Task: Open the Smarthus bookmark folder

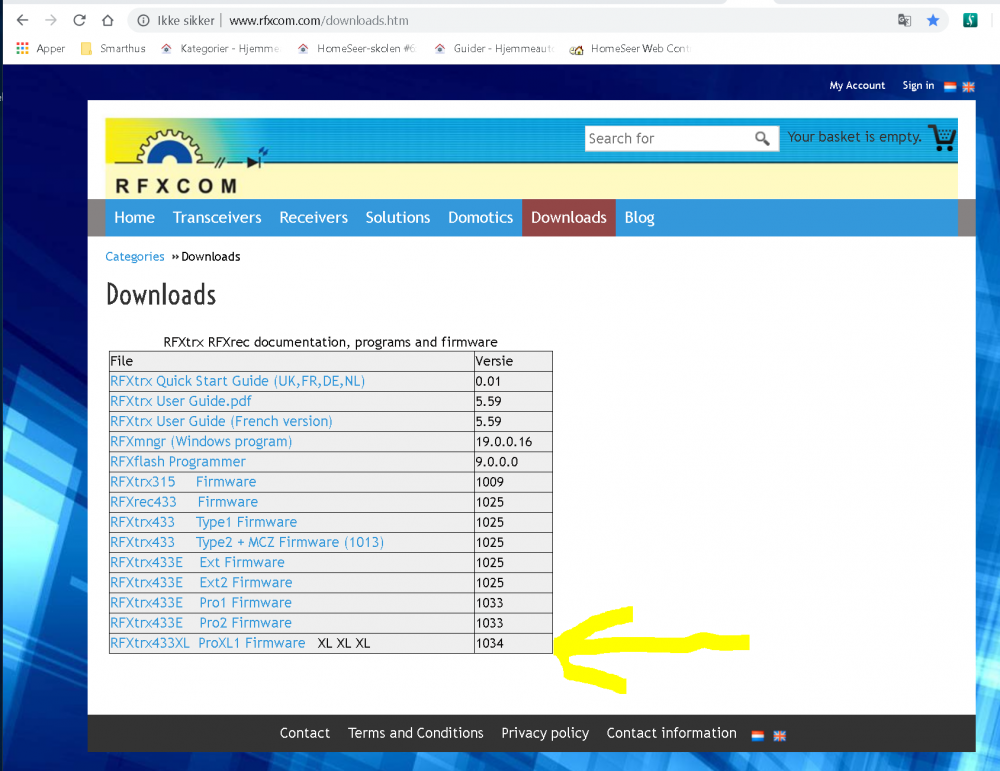Action: (114, 48)
